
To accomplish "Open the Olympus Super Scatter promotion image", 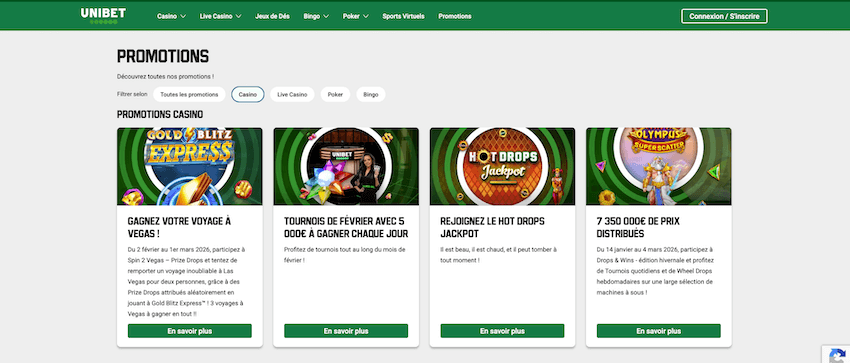I will (x=659, y=166).
